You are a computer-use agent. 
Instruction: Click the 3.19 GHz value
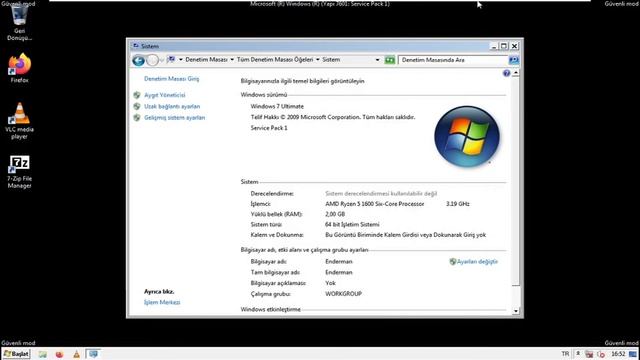[x=458, y=204]
